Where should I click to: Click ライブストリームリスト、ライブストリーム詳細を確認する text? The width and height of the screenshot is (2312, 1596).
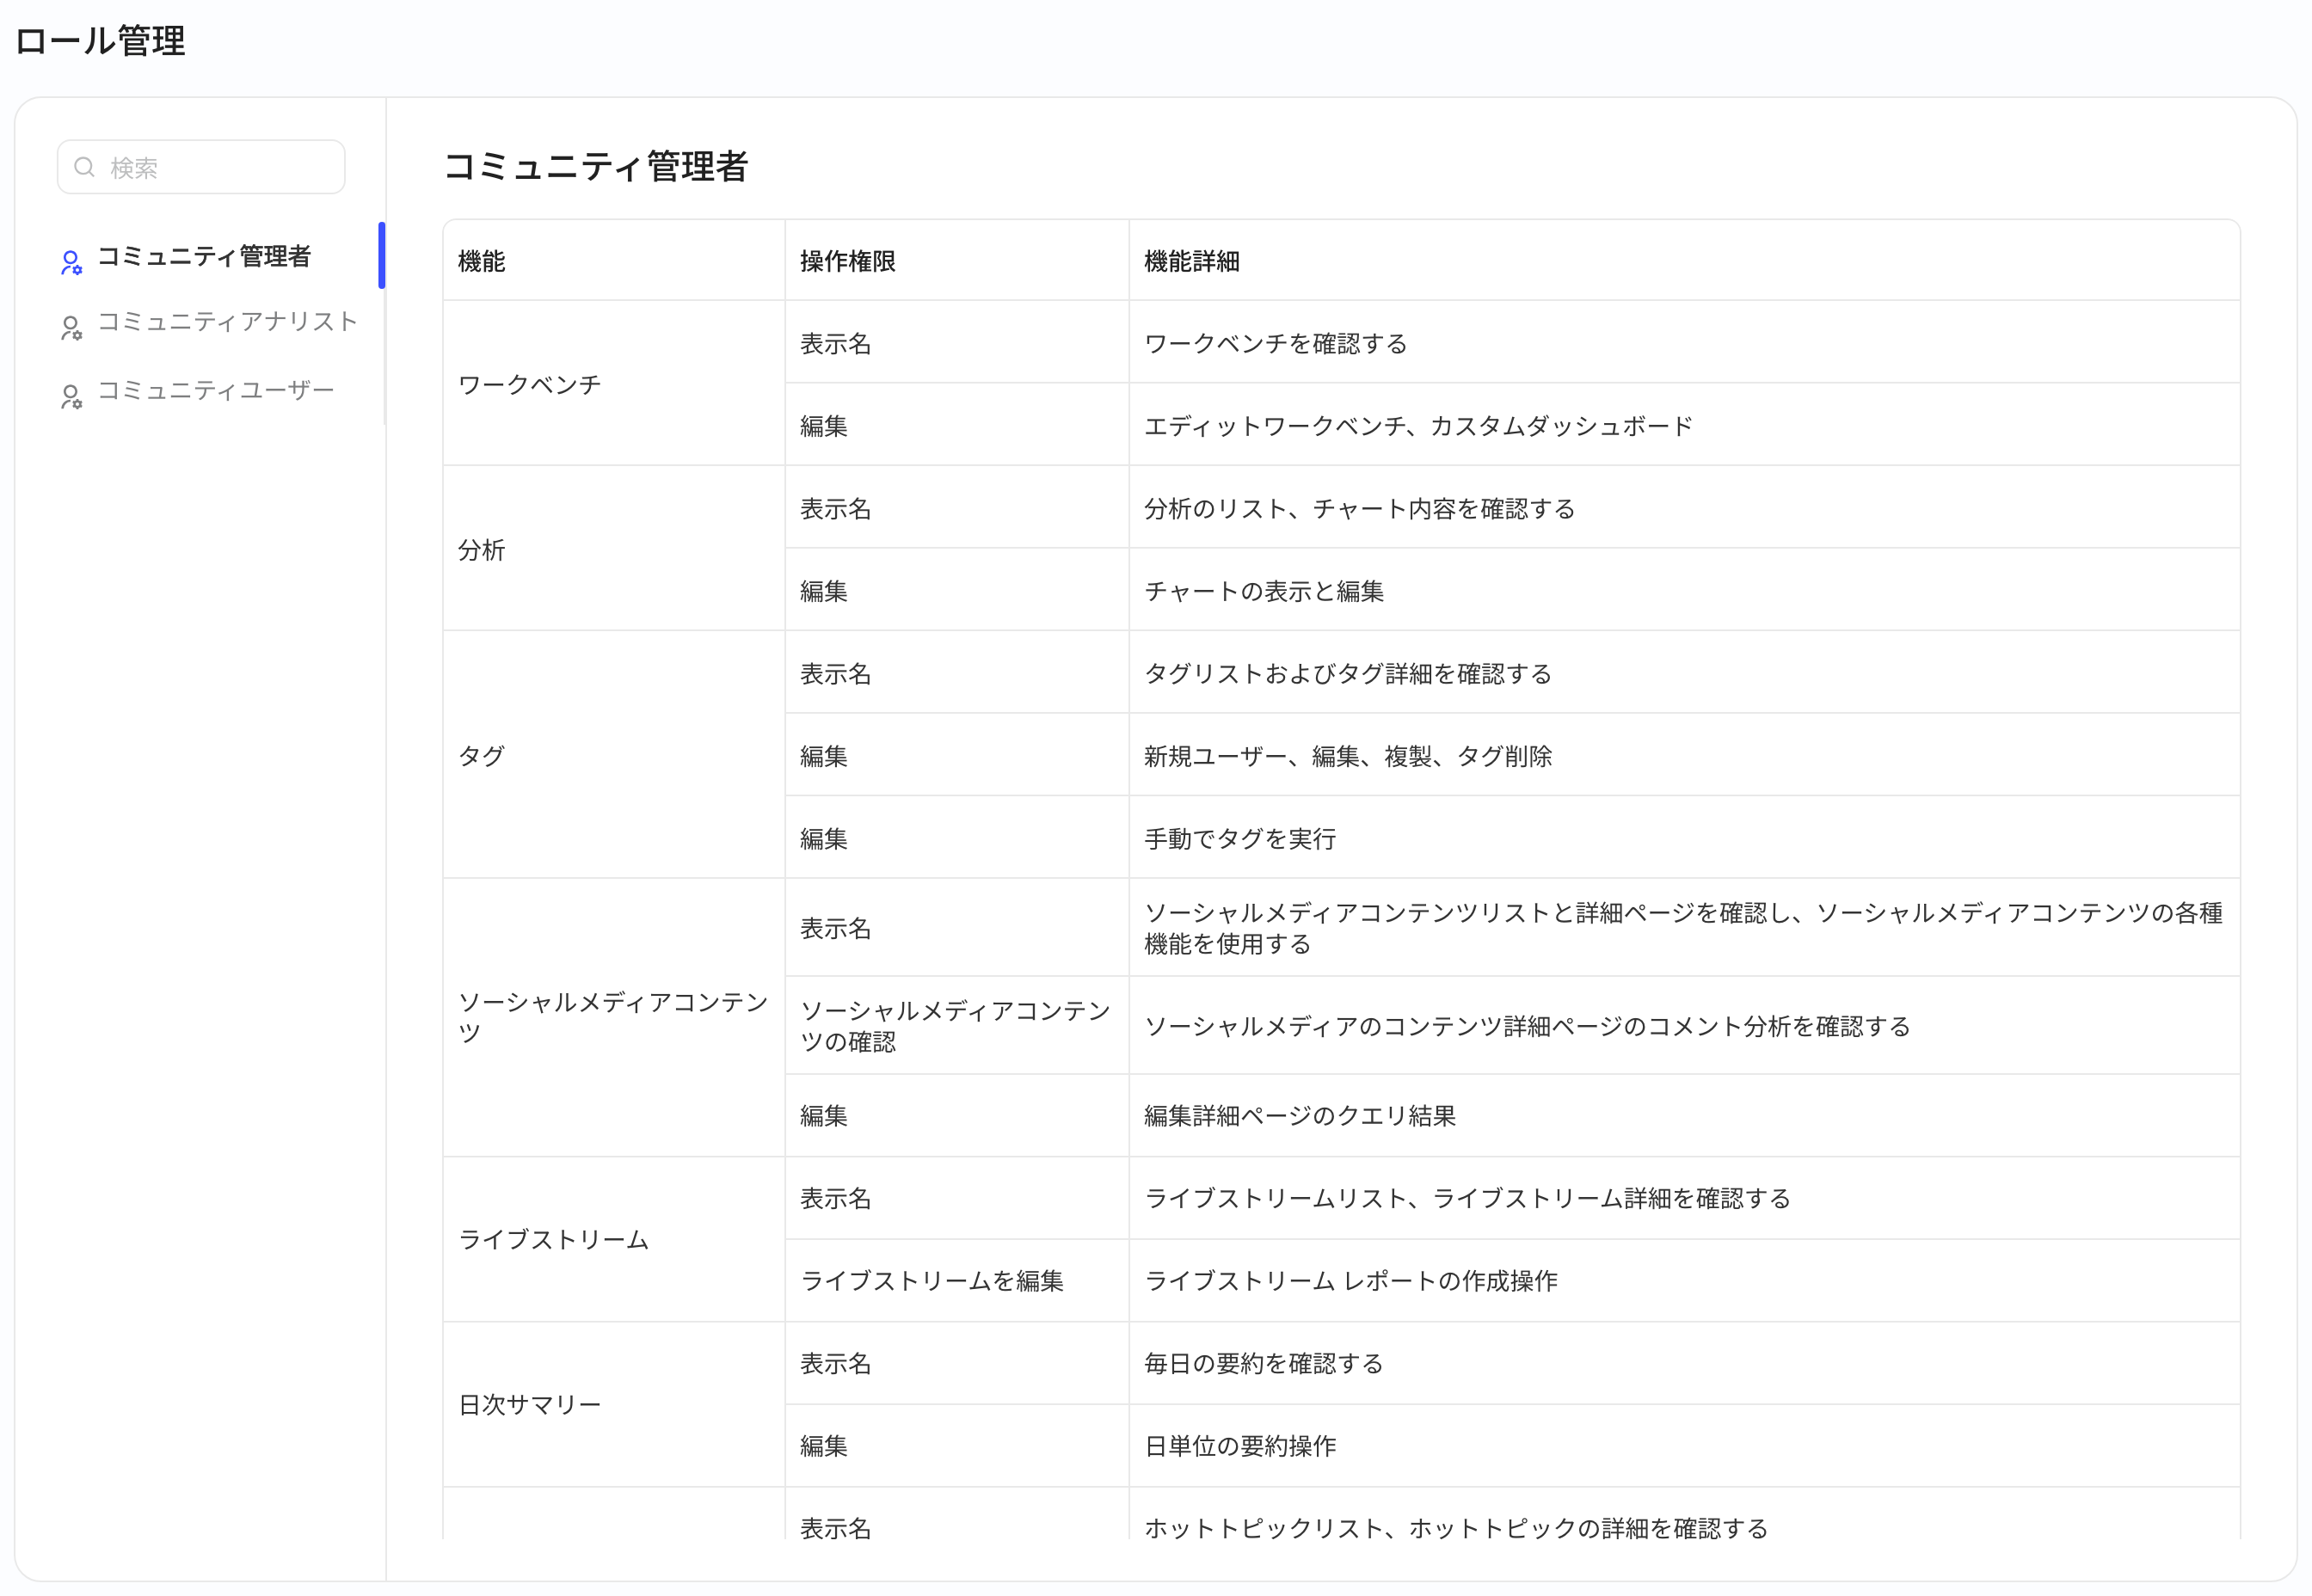tap(1467, 1197)
